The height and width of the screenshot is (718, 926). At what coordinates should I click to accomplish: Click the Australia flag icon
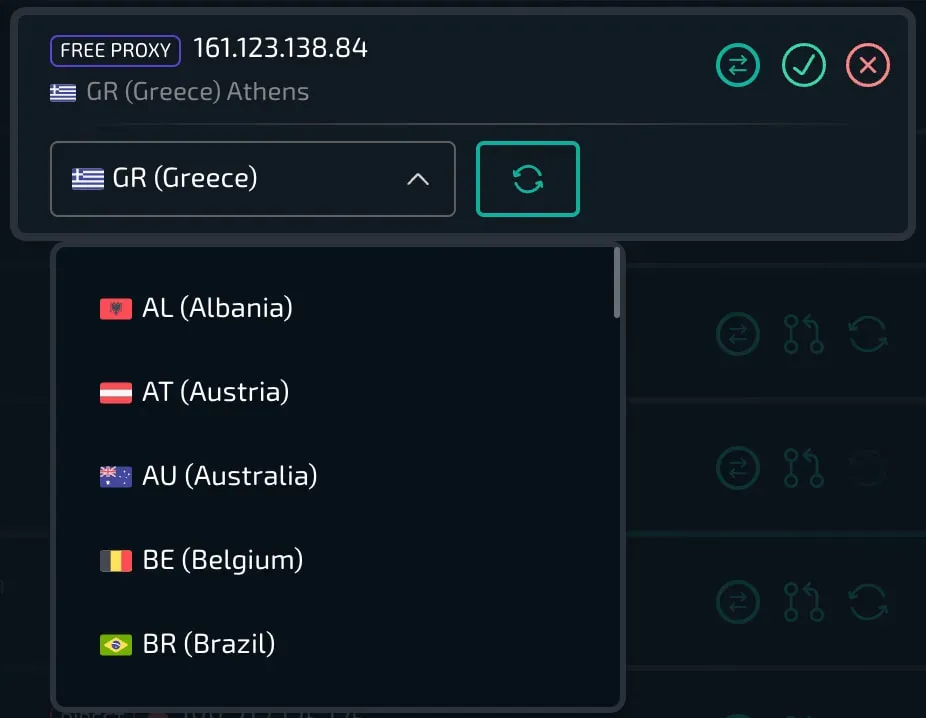116,476
